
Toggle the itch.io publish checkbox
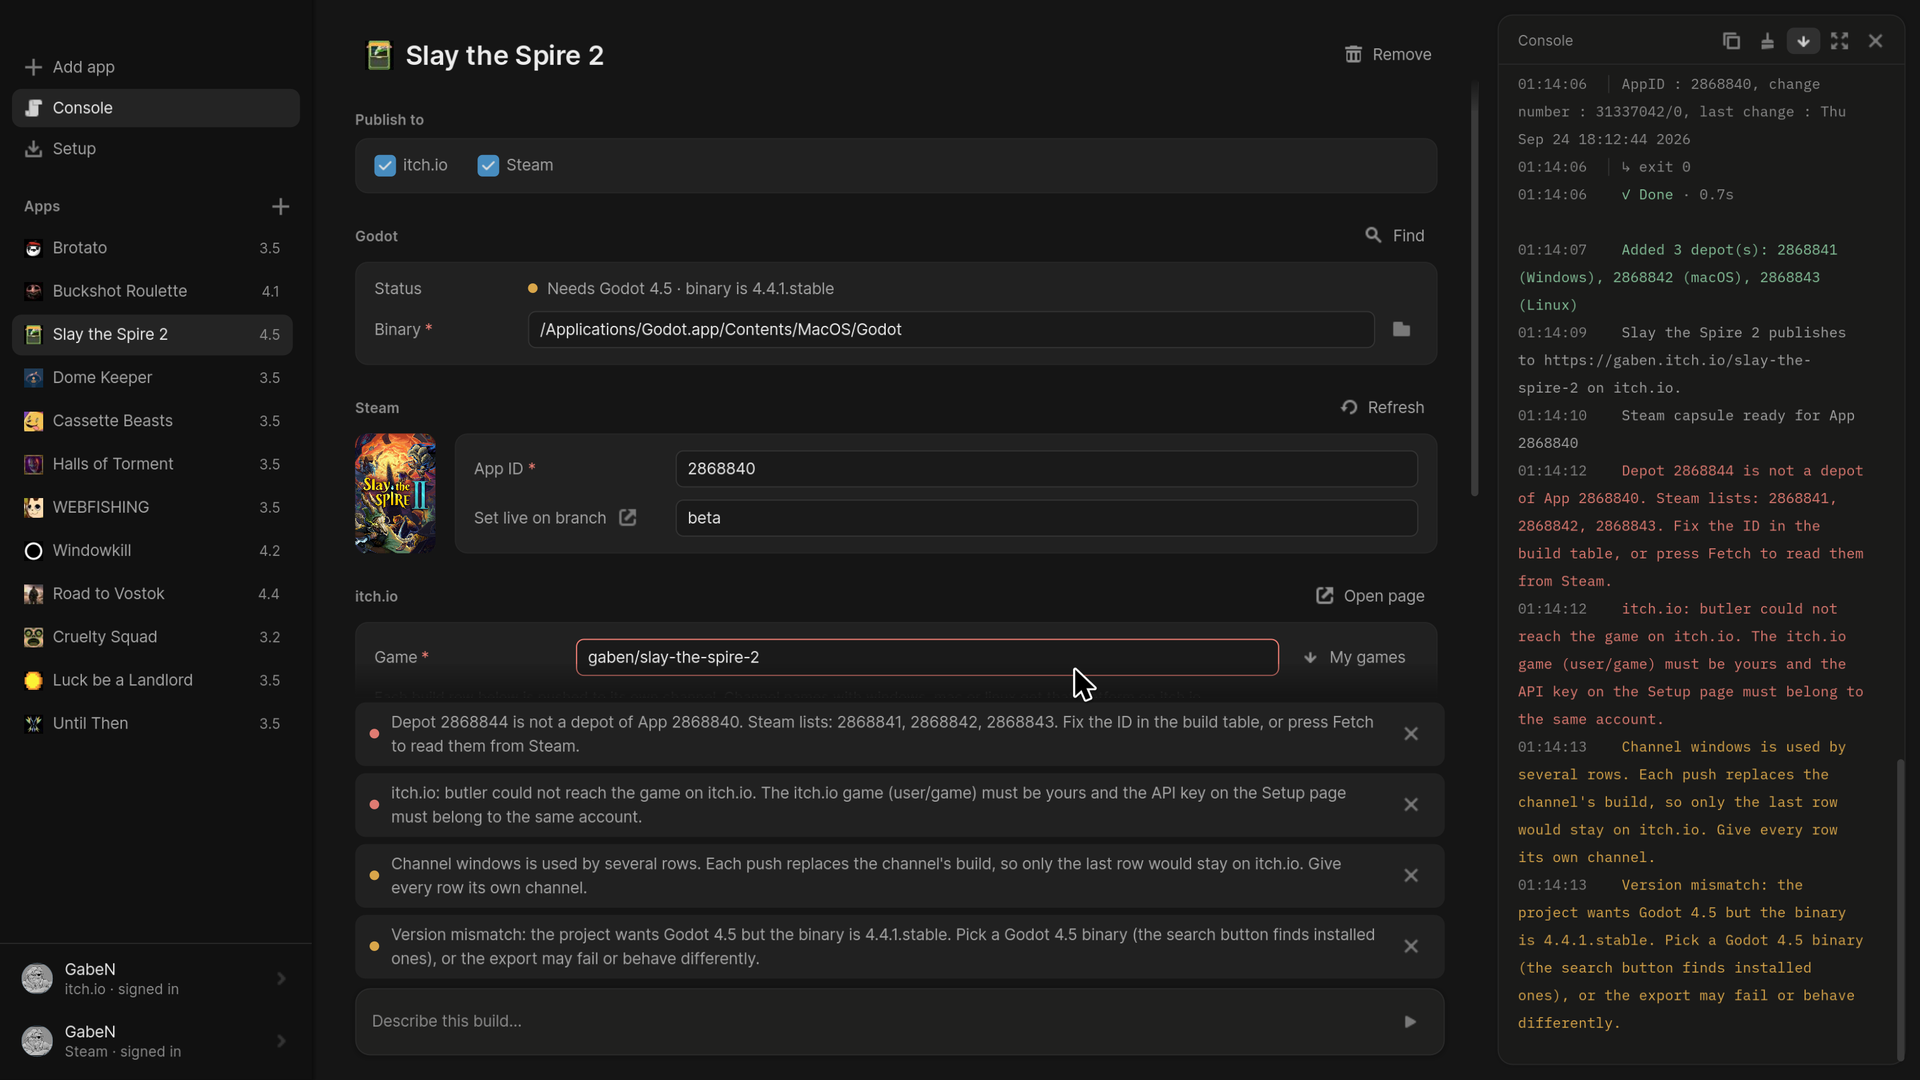click(385, 166)
